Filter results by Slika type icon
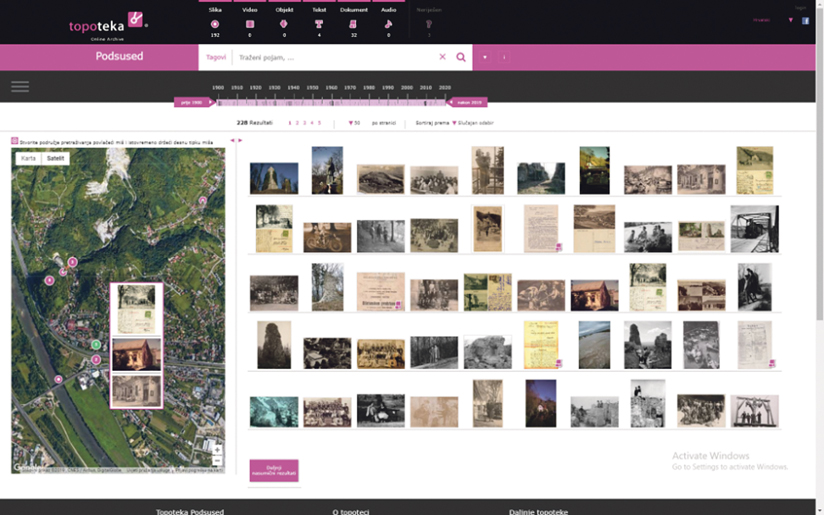This screenshot has height=515, width=824. pos(214,24)
